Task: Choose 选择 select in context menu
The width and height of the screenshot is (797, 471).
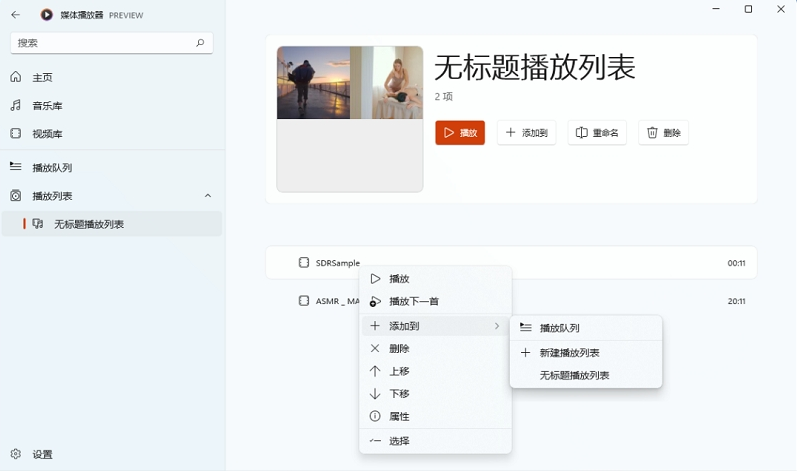Action: coord(435,441)
